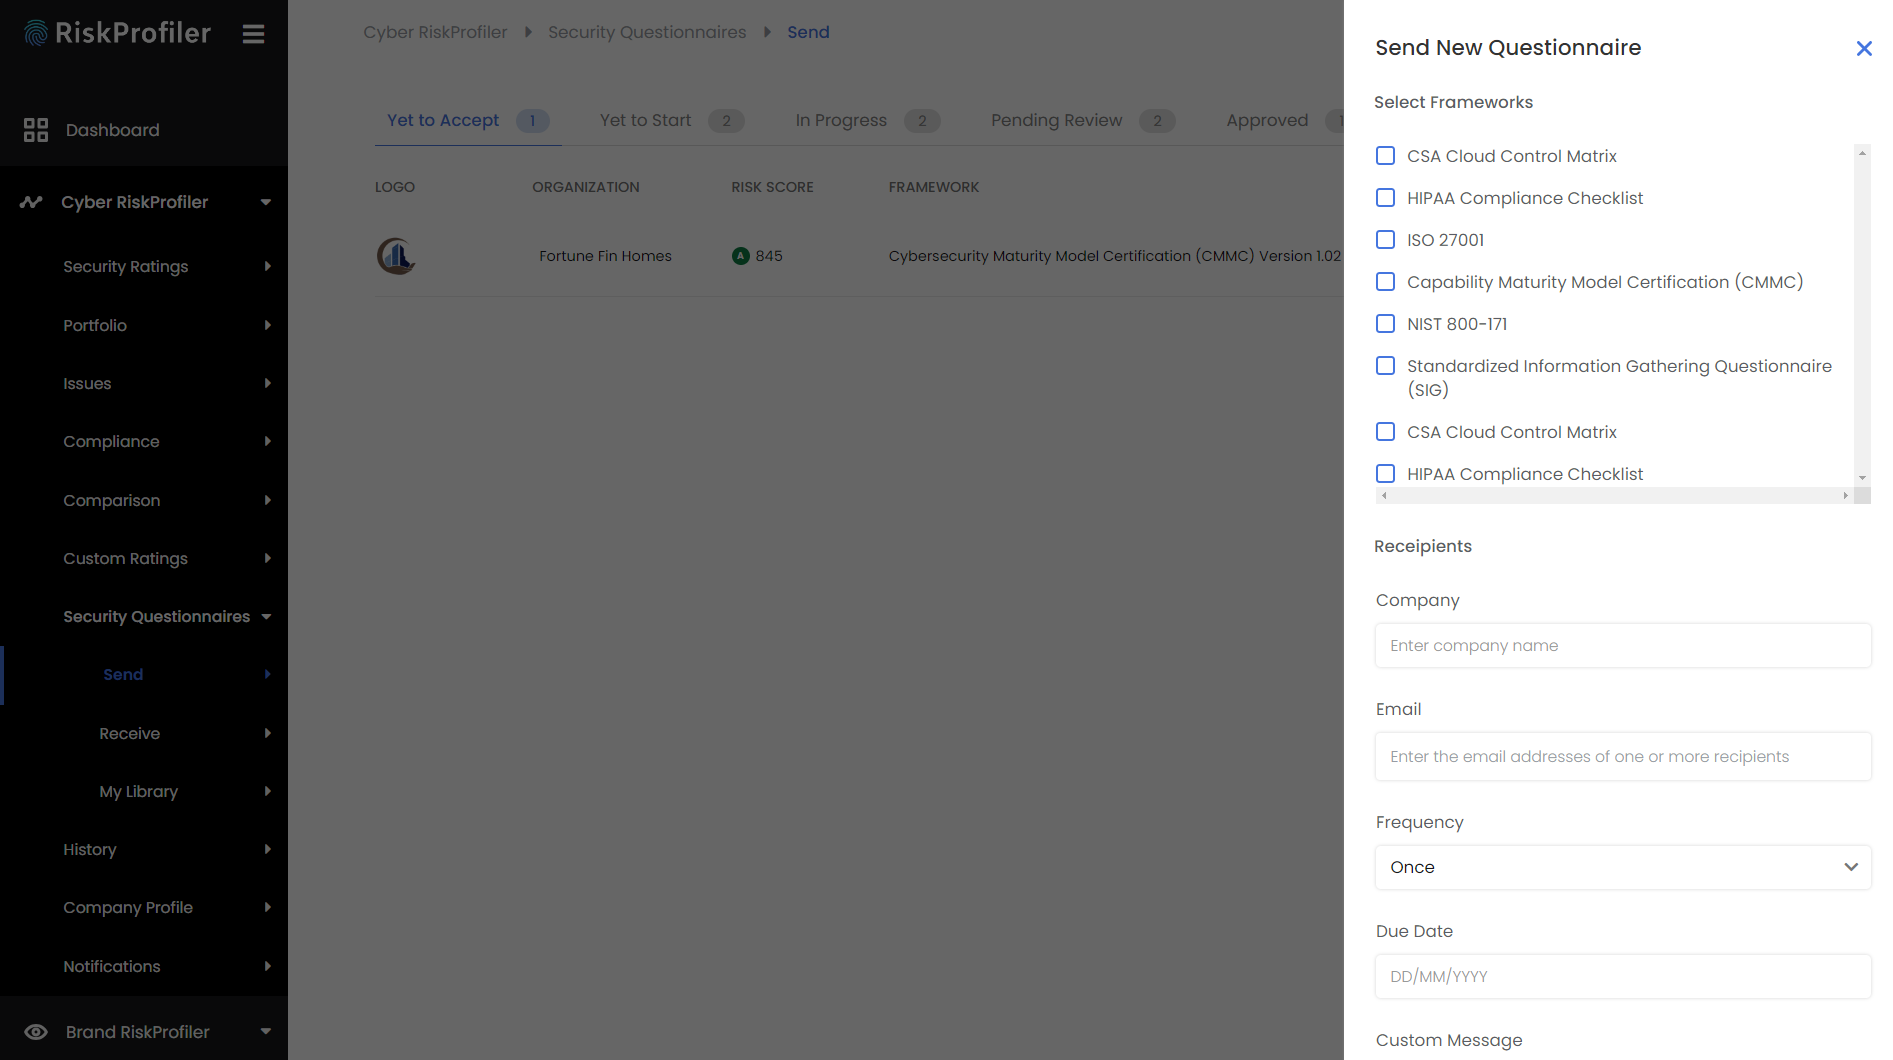Image resolution: width=1893 pixels, height=1060 pixels.
Task: Check the NIST 800-171 checkbox
Action: click(1385, 324)
